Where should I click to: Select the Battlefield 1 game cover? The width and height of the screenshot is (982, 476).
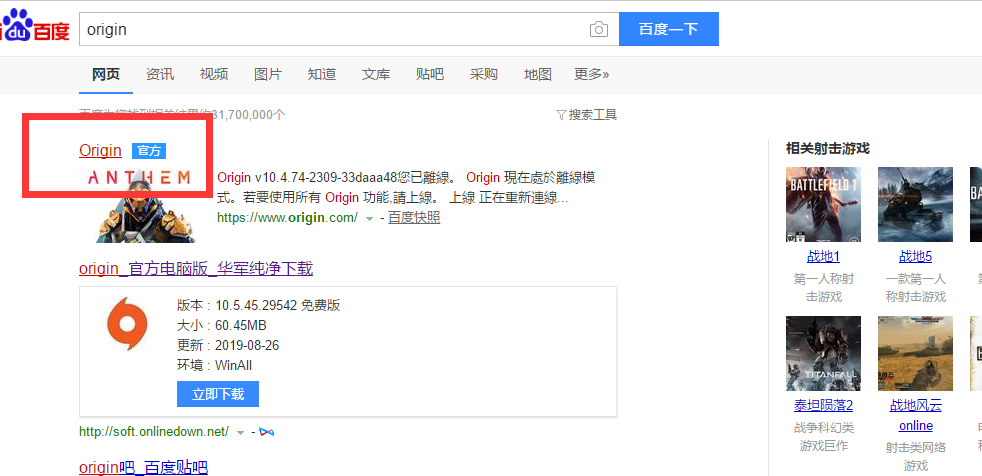(823, 205)
